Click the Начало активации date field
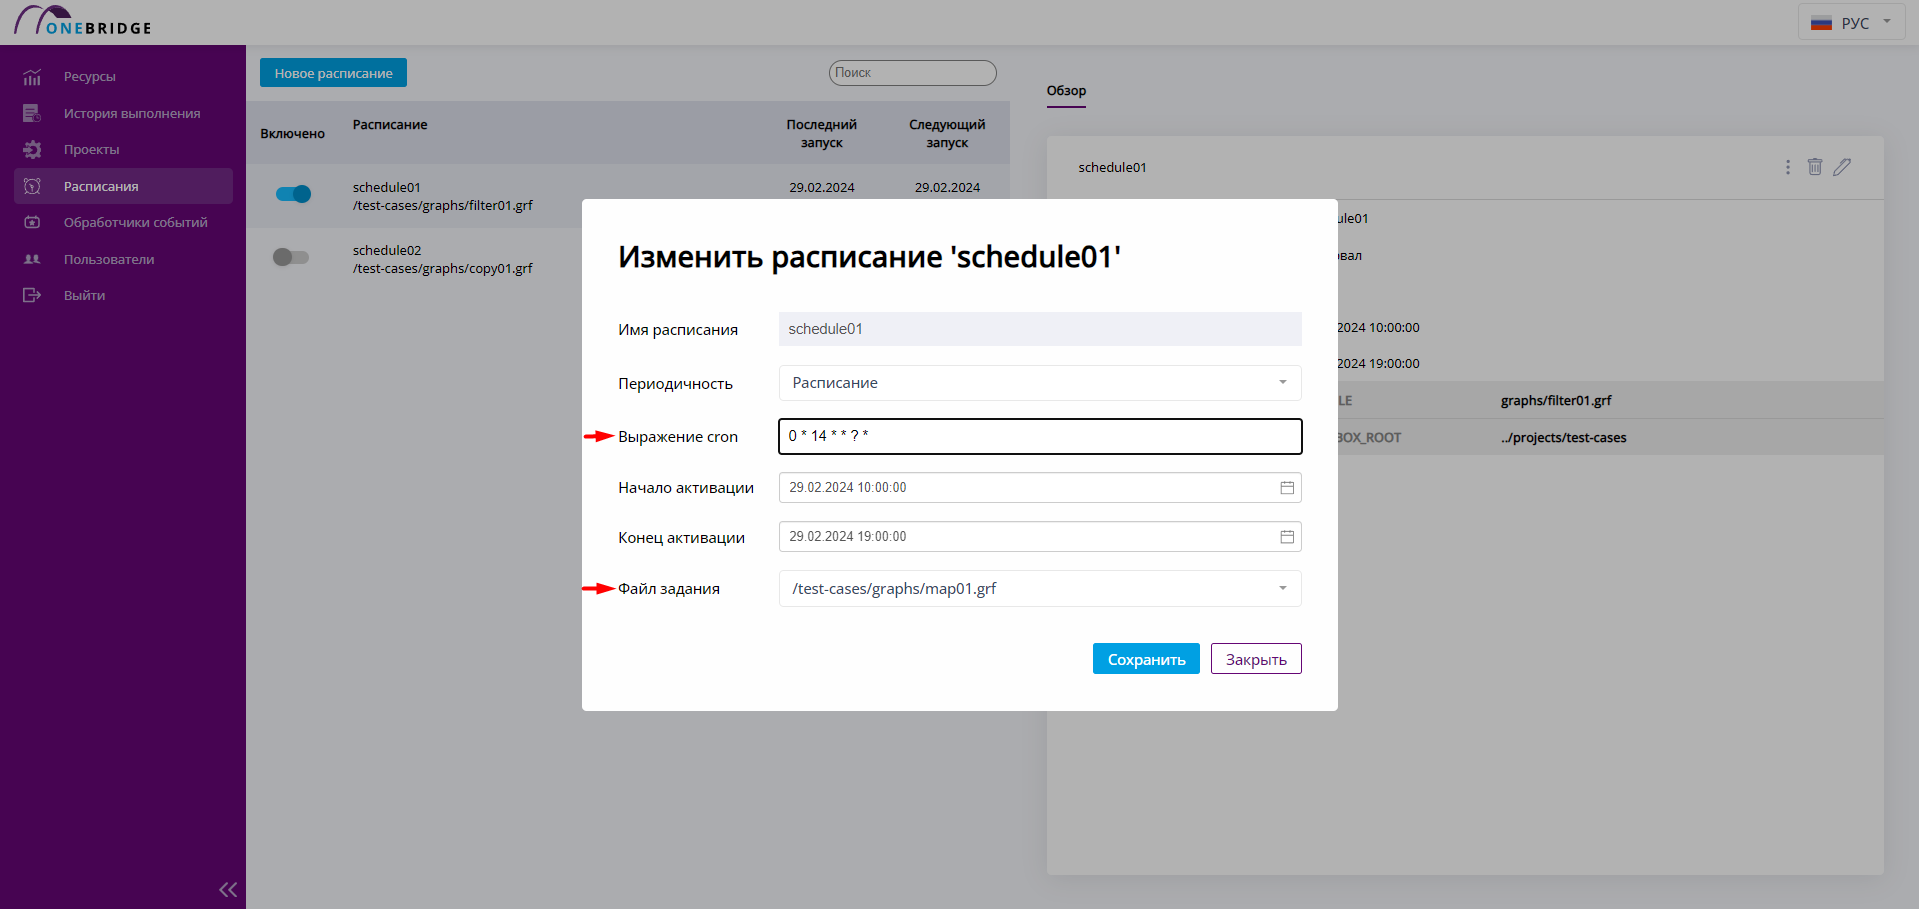Image resolution: width=1919 pixels, height=909 pixels. coord(1040,487)
